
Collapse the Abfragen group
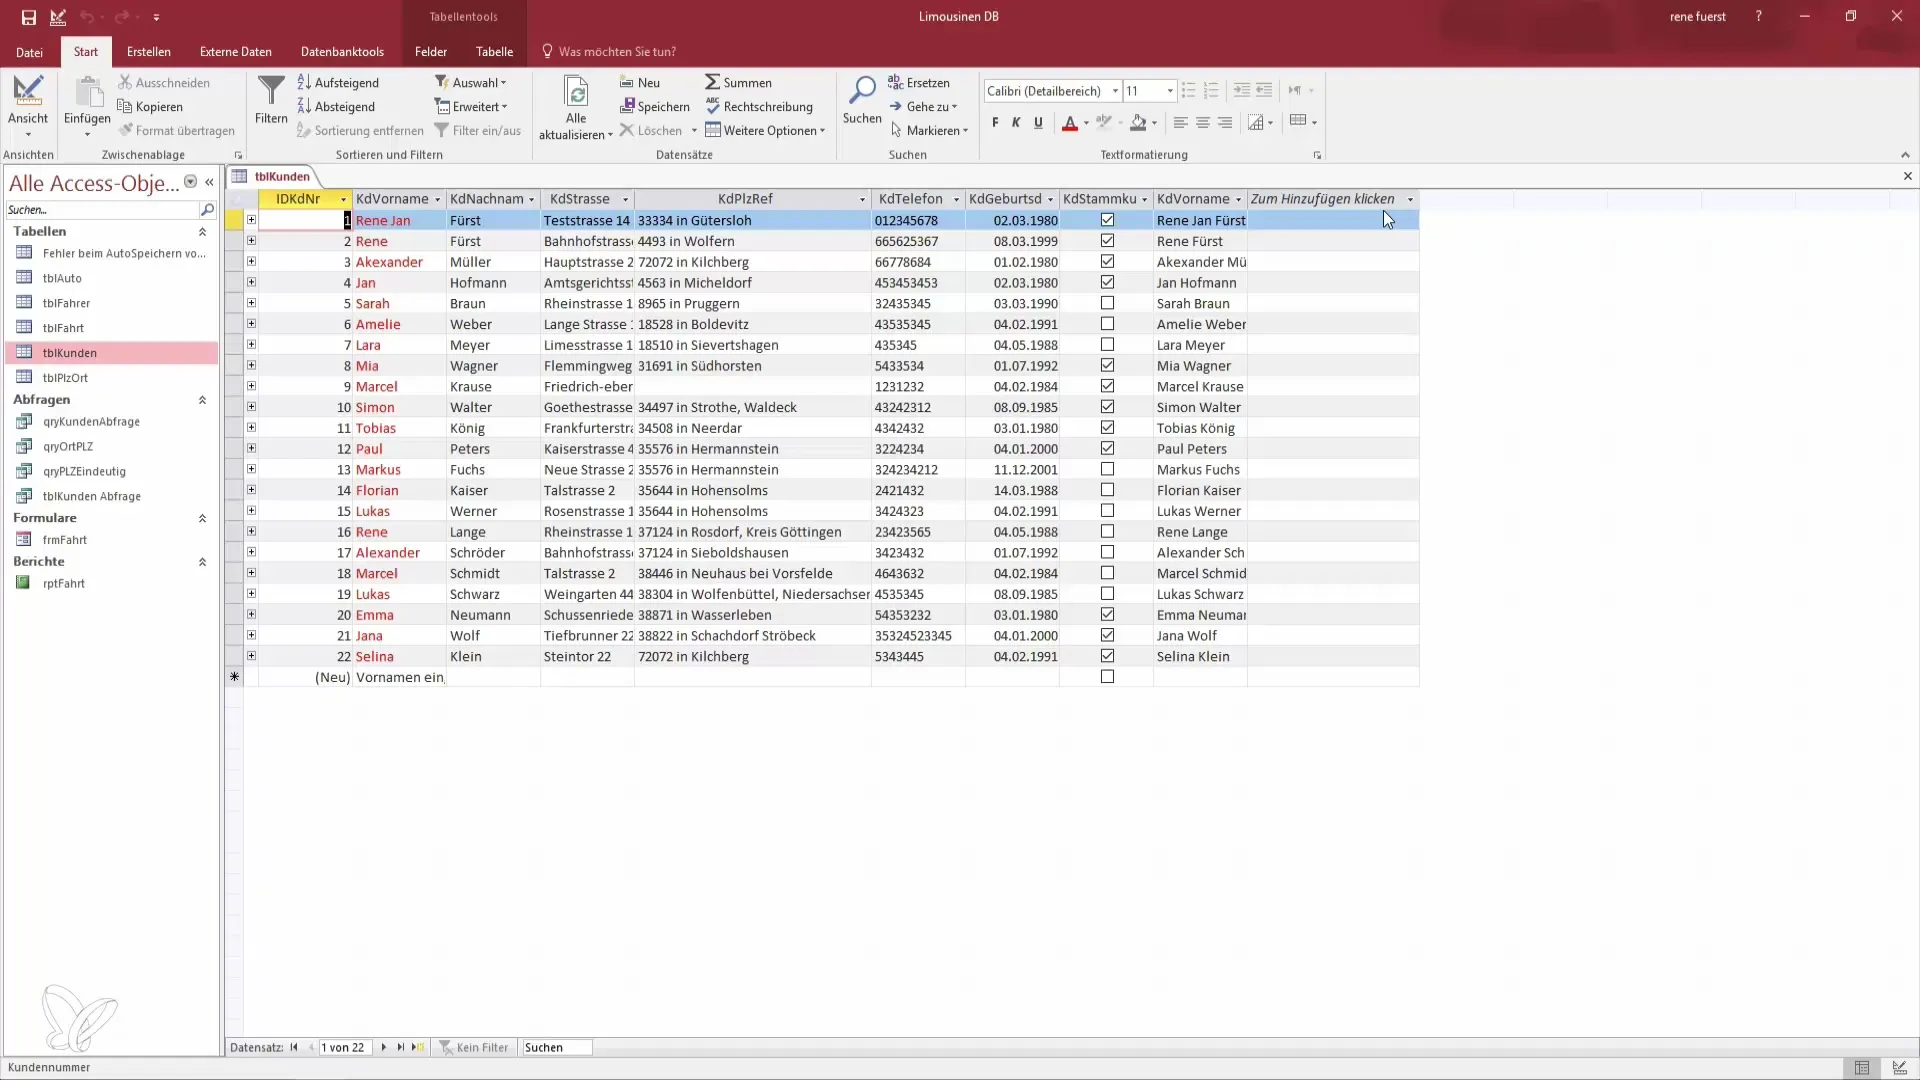pyautogui.click(x=202, y=400)
